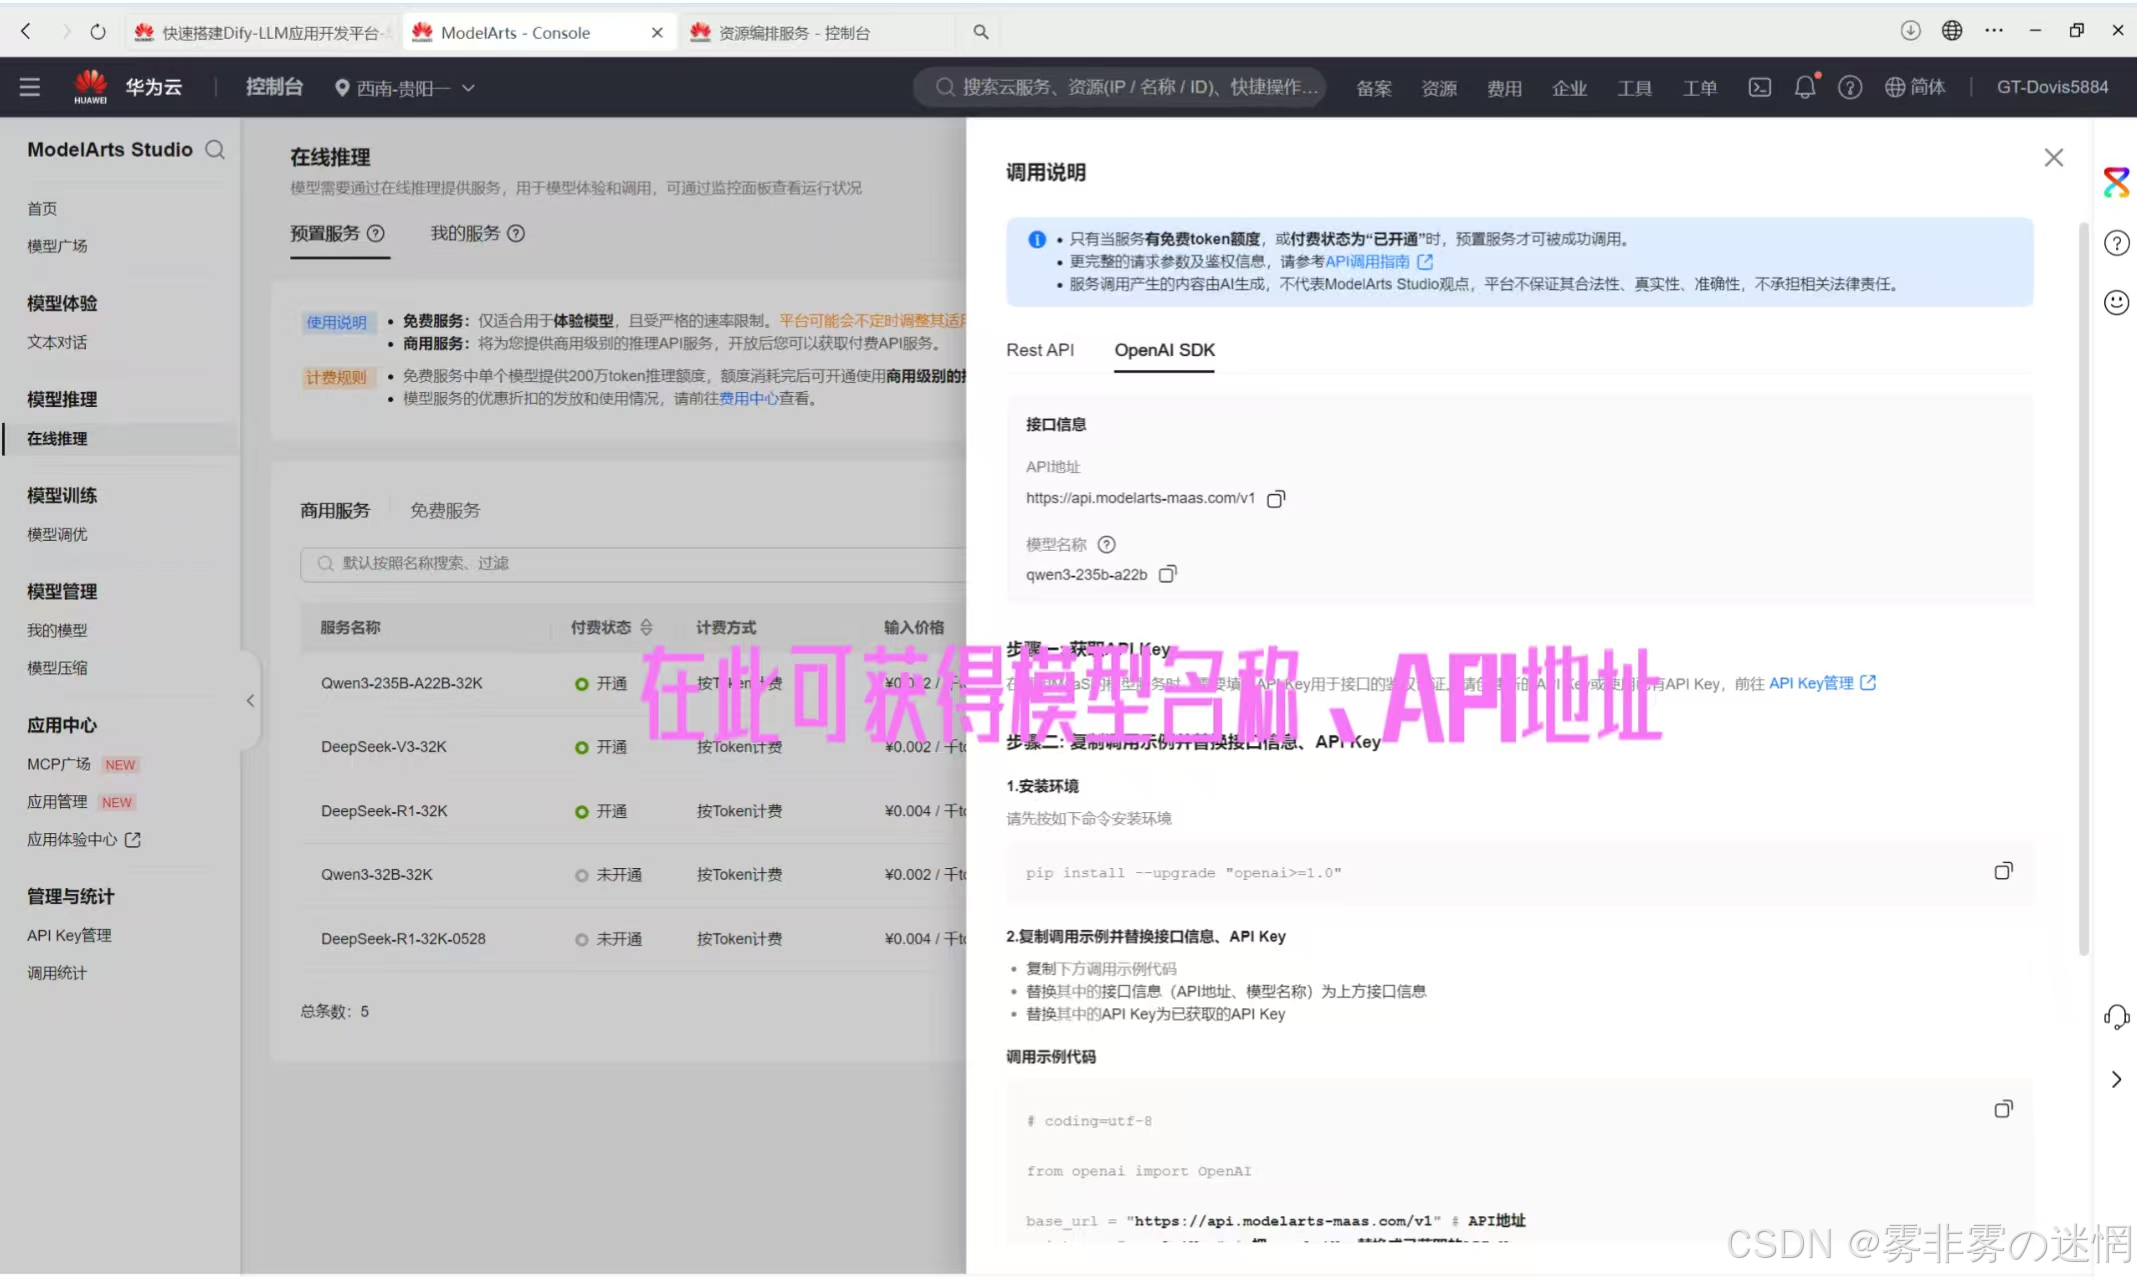Switch to 免费服务 tab
2137x1280 pixels.
445,510
